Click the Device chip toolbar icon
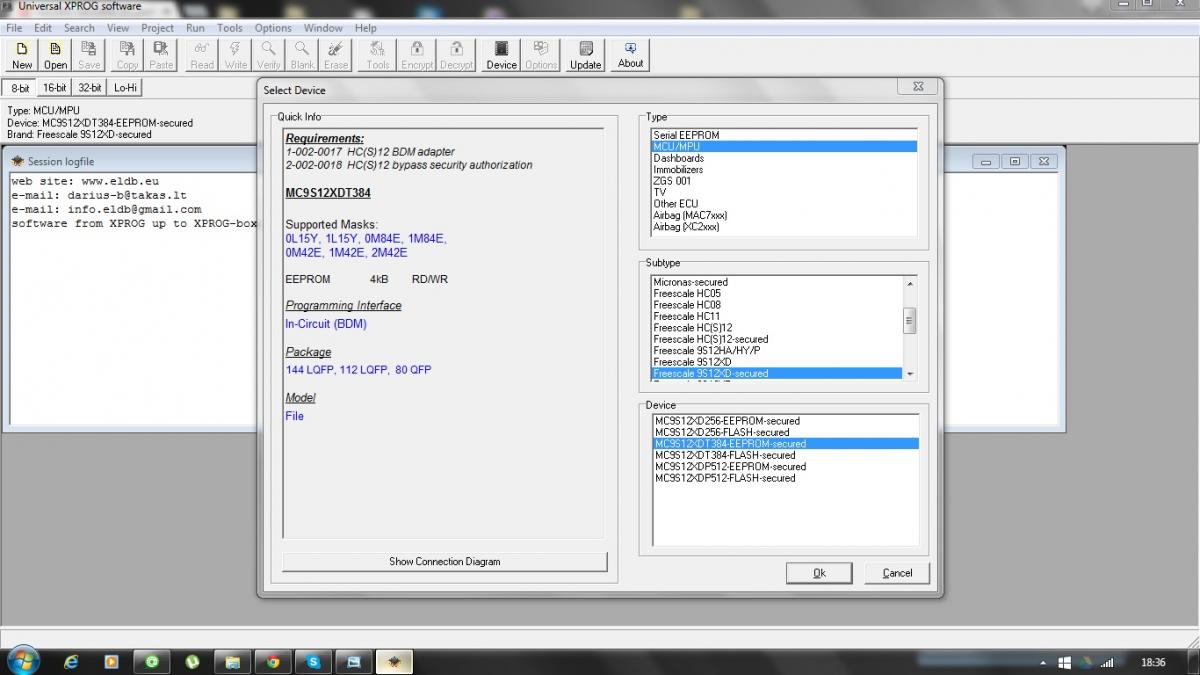Image resolution: width=1200 pixels, height=675 pixels. tap(501, 55)
